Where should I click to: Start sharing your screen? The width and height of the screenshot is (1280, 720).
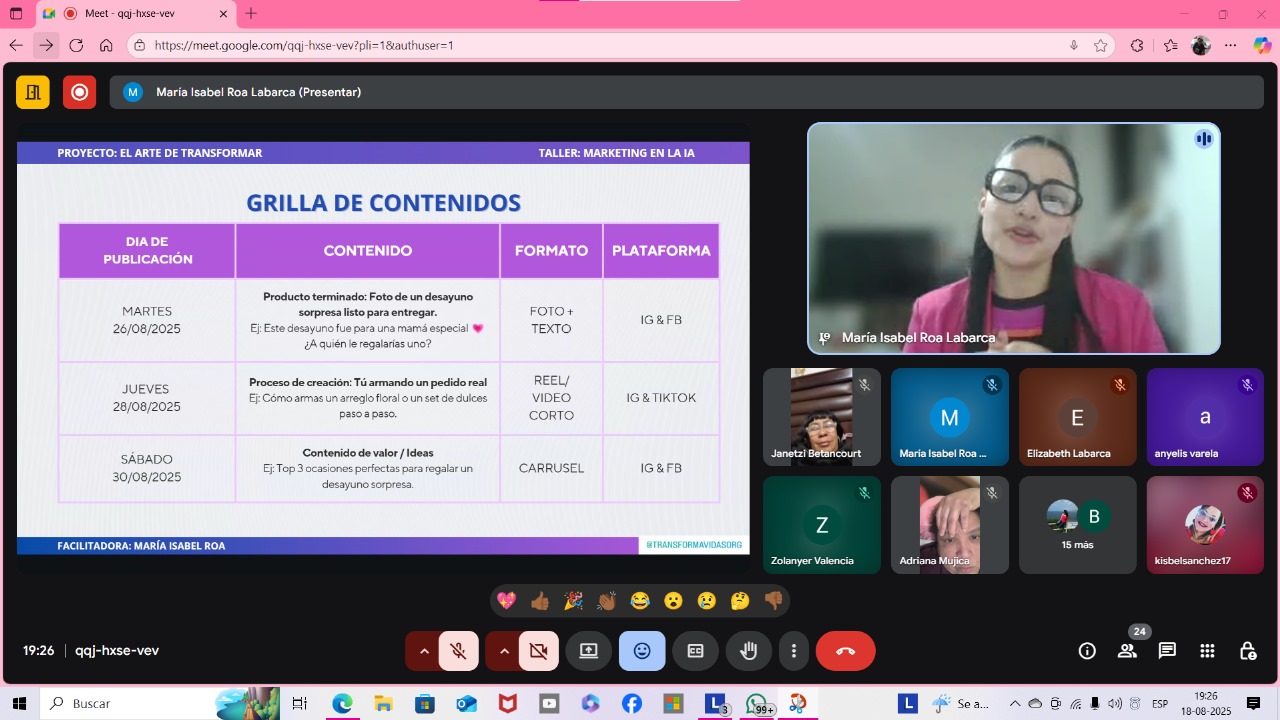[588, 651]
